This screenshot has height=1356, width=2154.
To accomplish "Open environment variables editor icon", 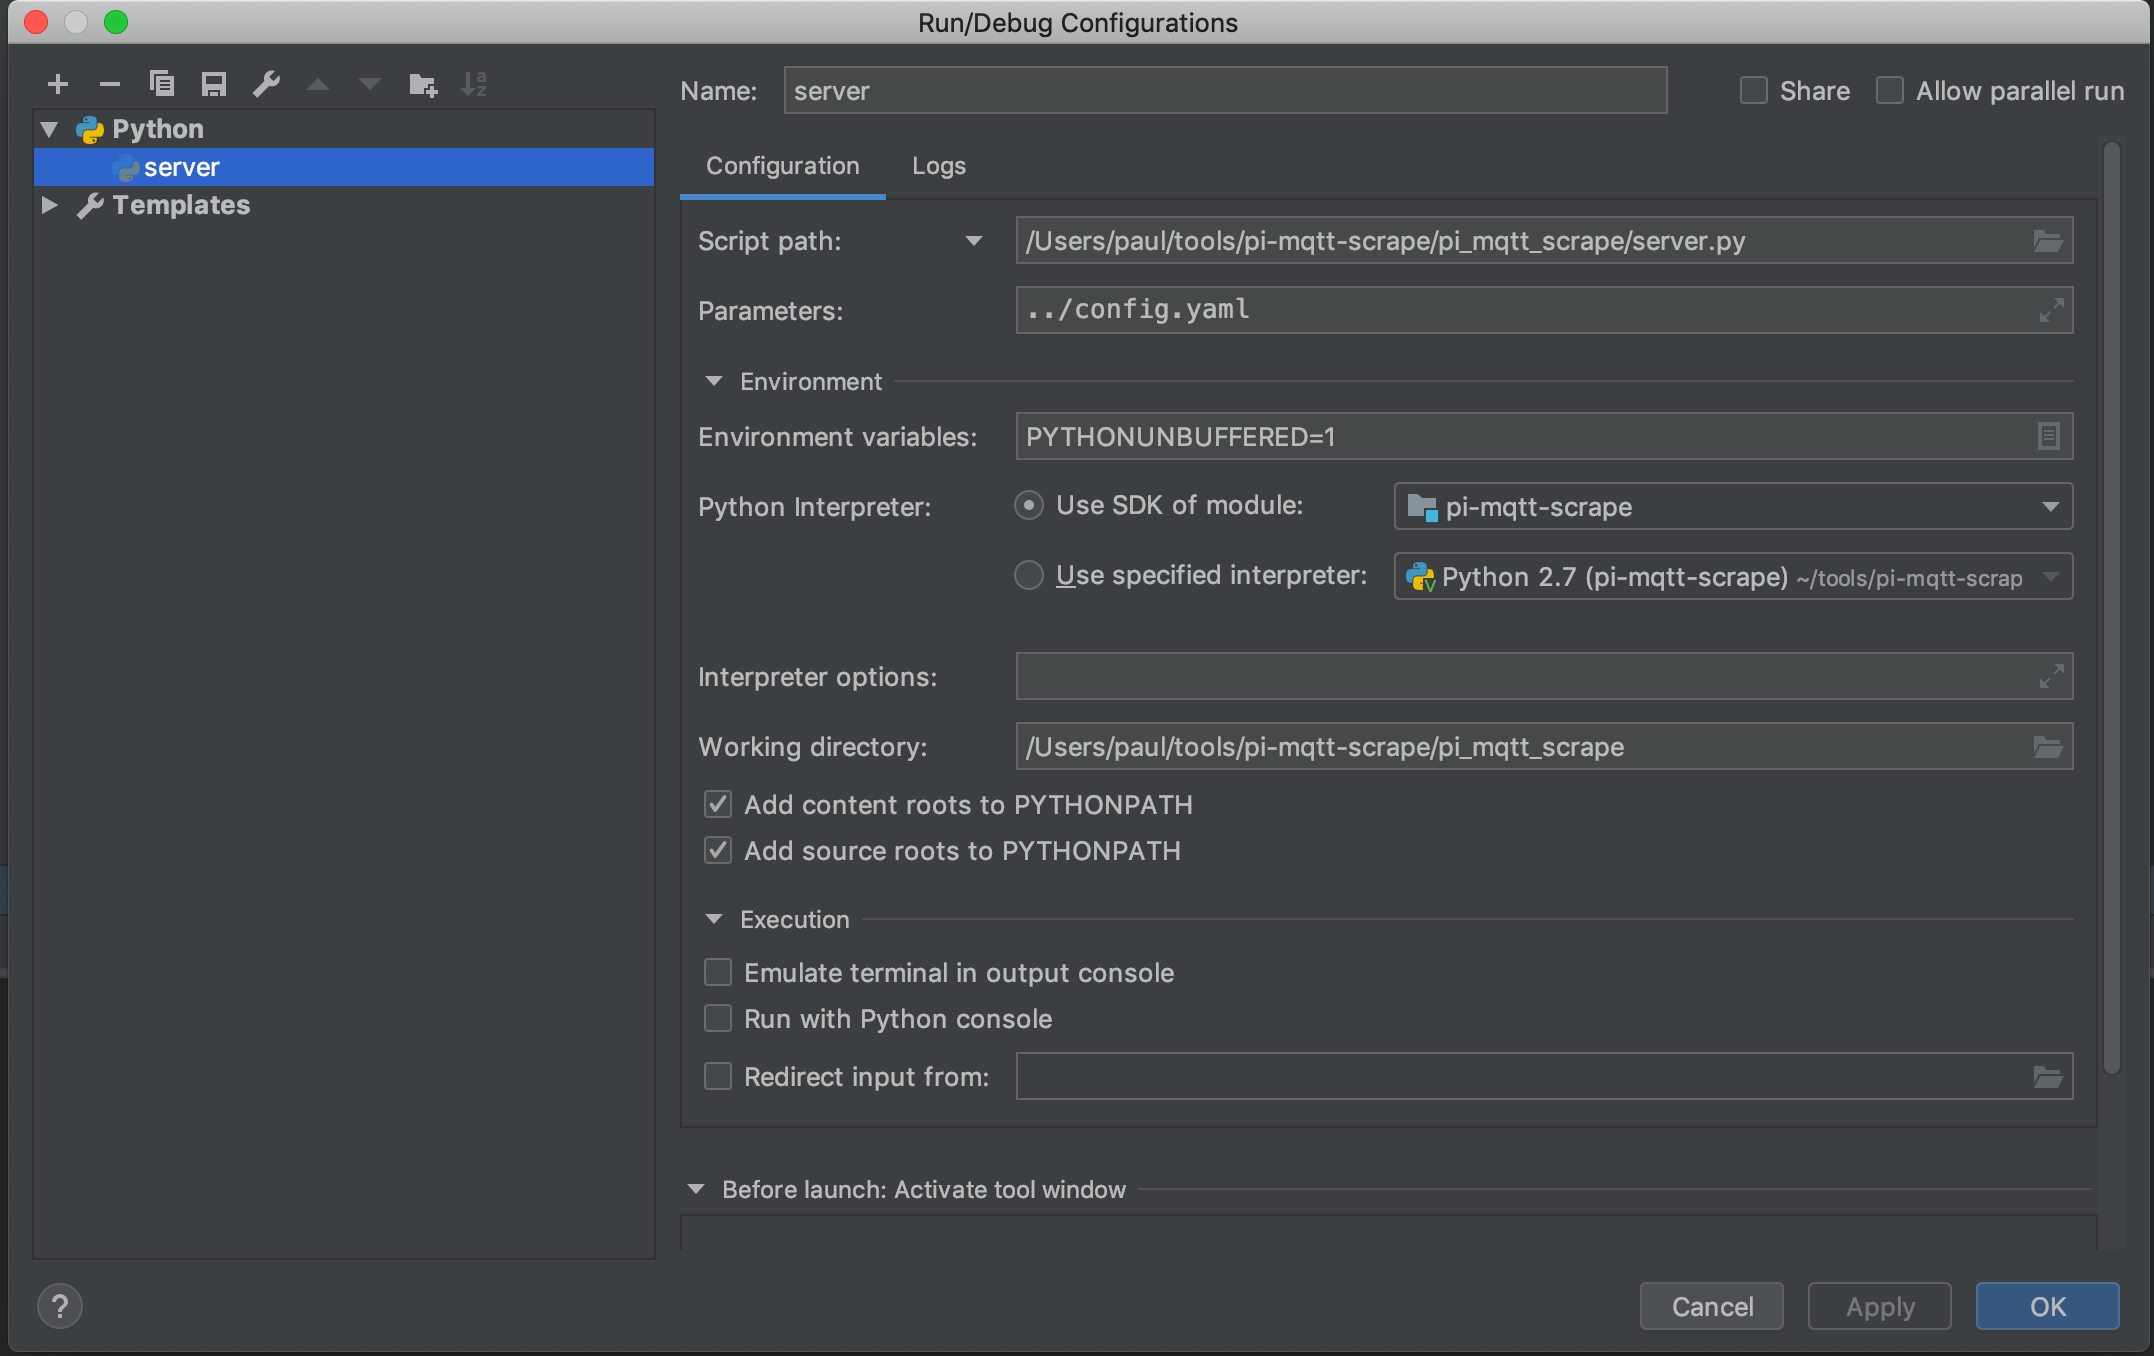I will coord(2048,436).
